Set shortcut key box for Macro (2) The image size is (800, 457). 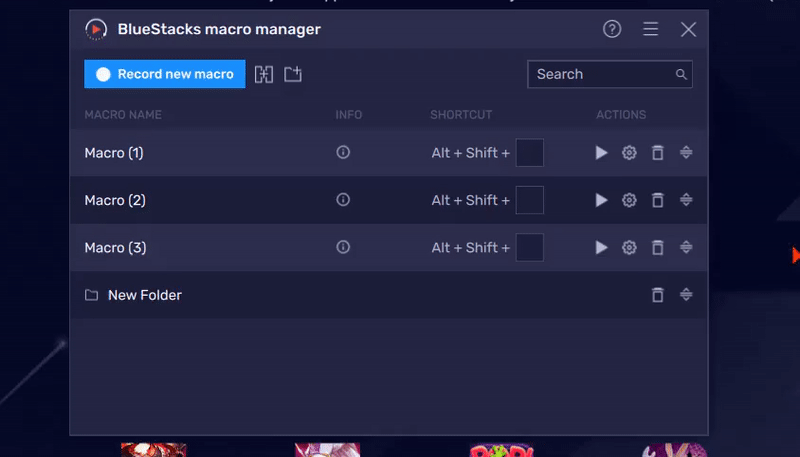[x=530, y=200]
